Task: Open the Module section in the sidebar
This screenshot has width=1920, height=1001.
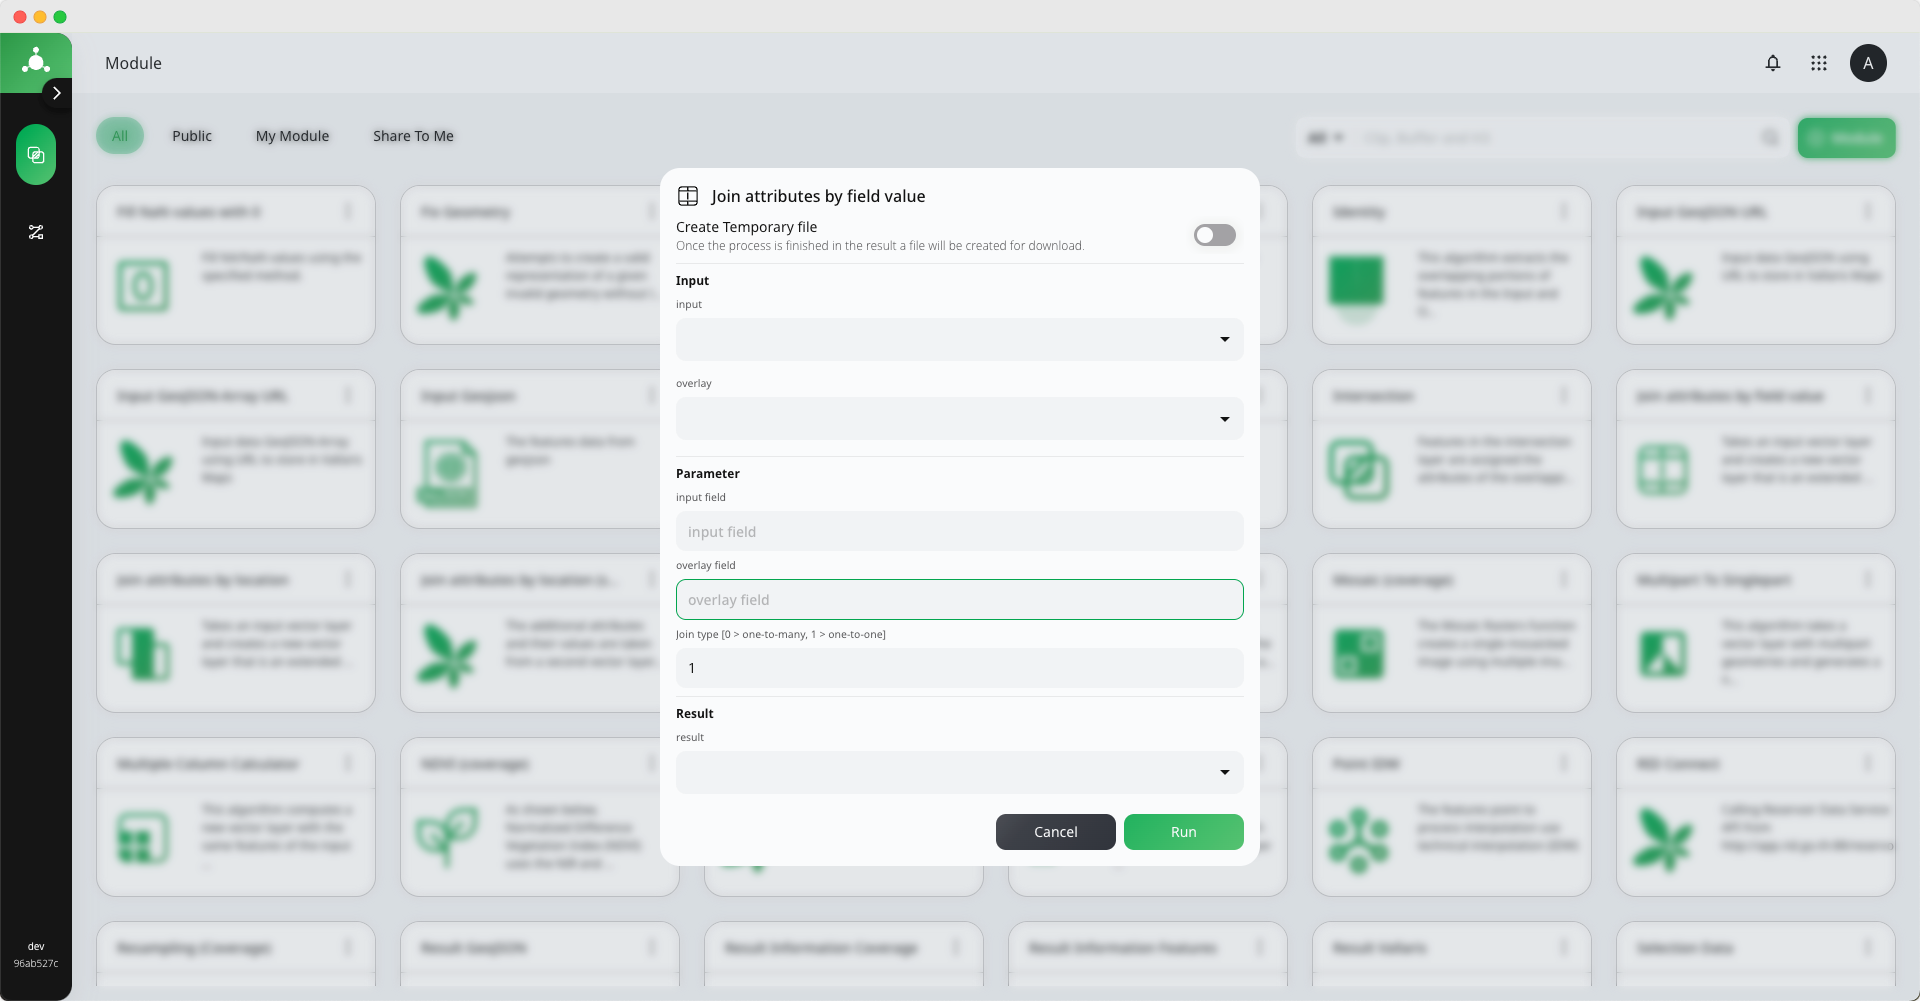Action: coord(36,155)
